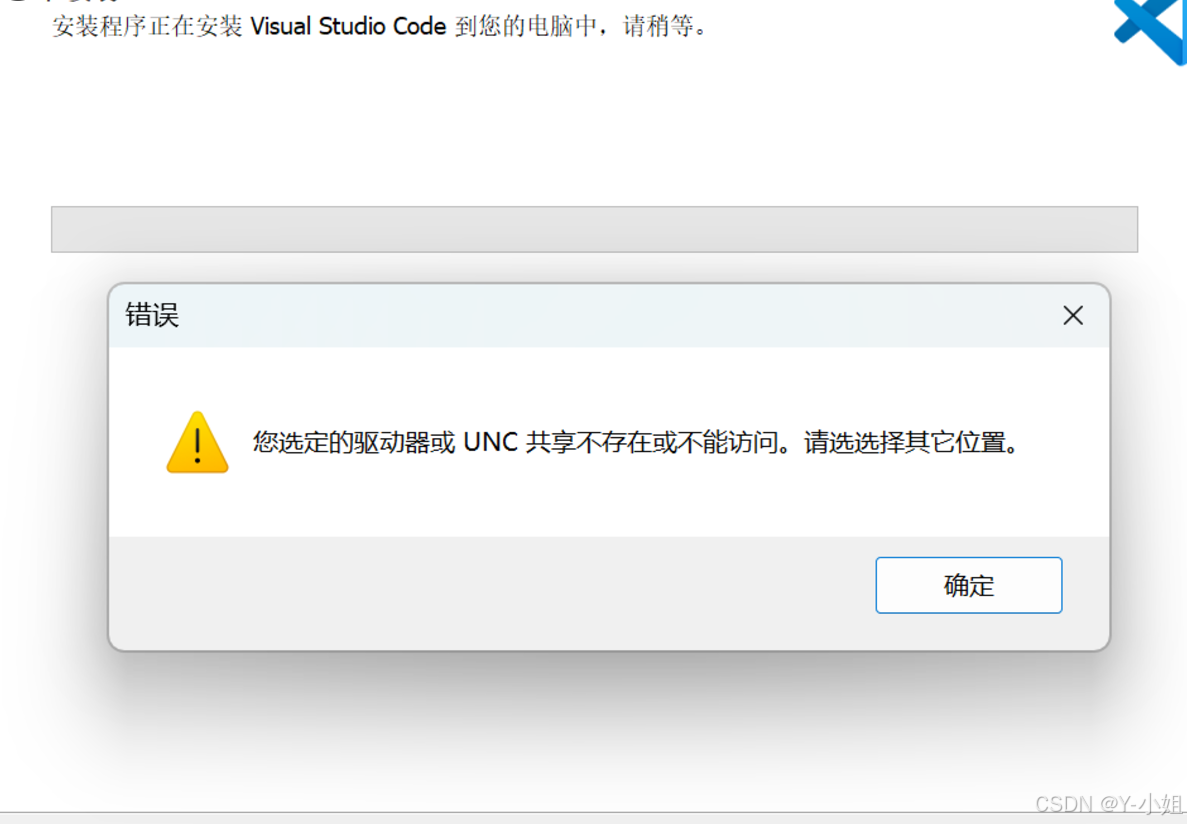Image resolution: width=1187 pixels, height=824 pixels.
Task: Click the empty installation progress bar
Action: point(594,229)
